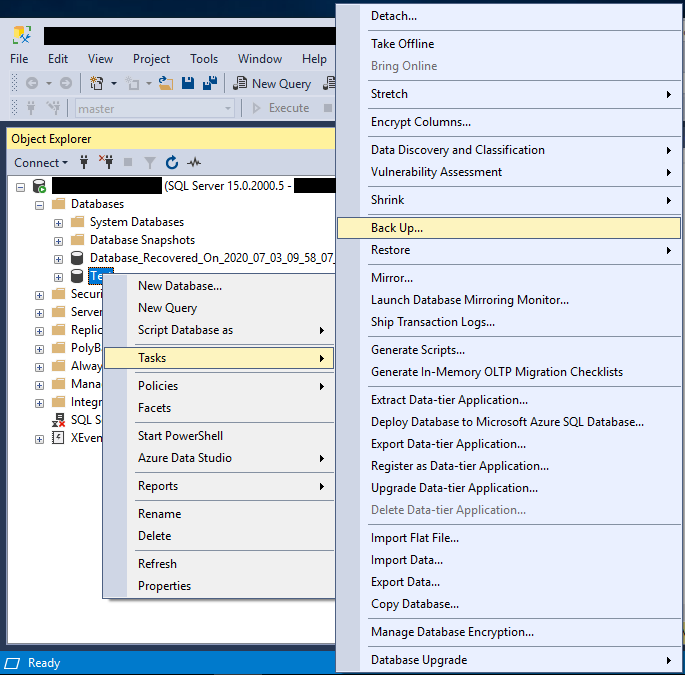Expand the System Databases node

pos(58,222)
